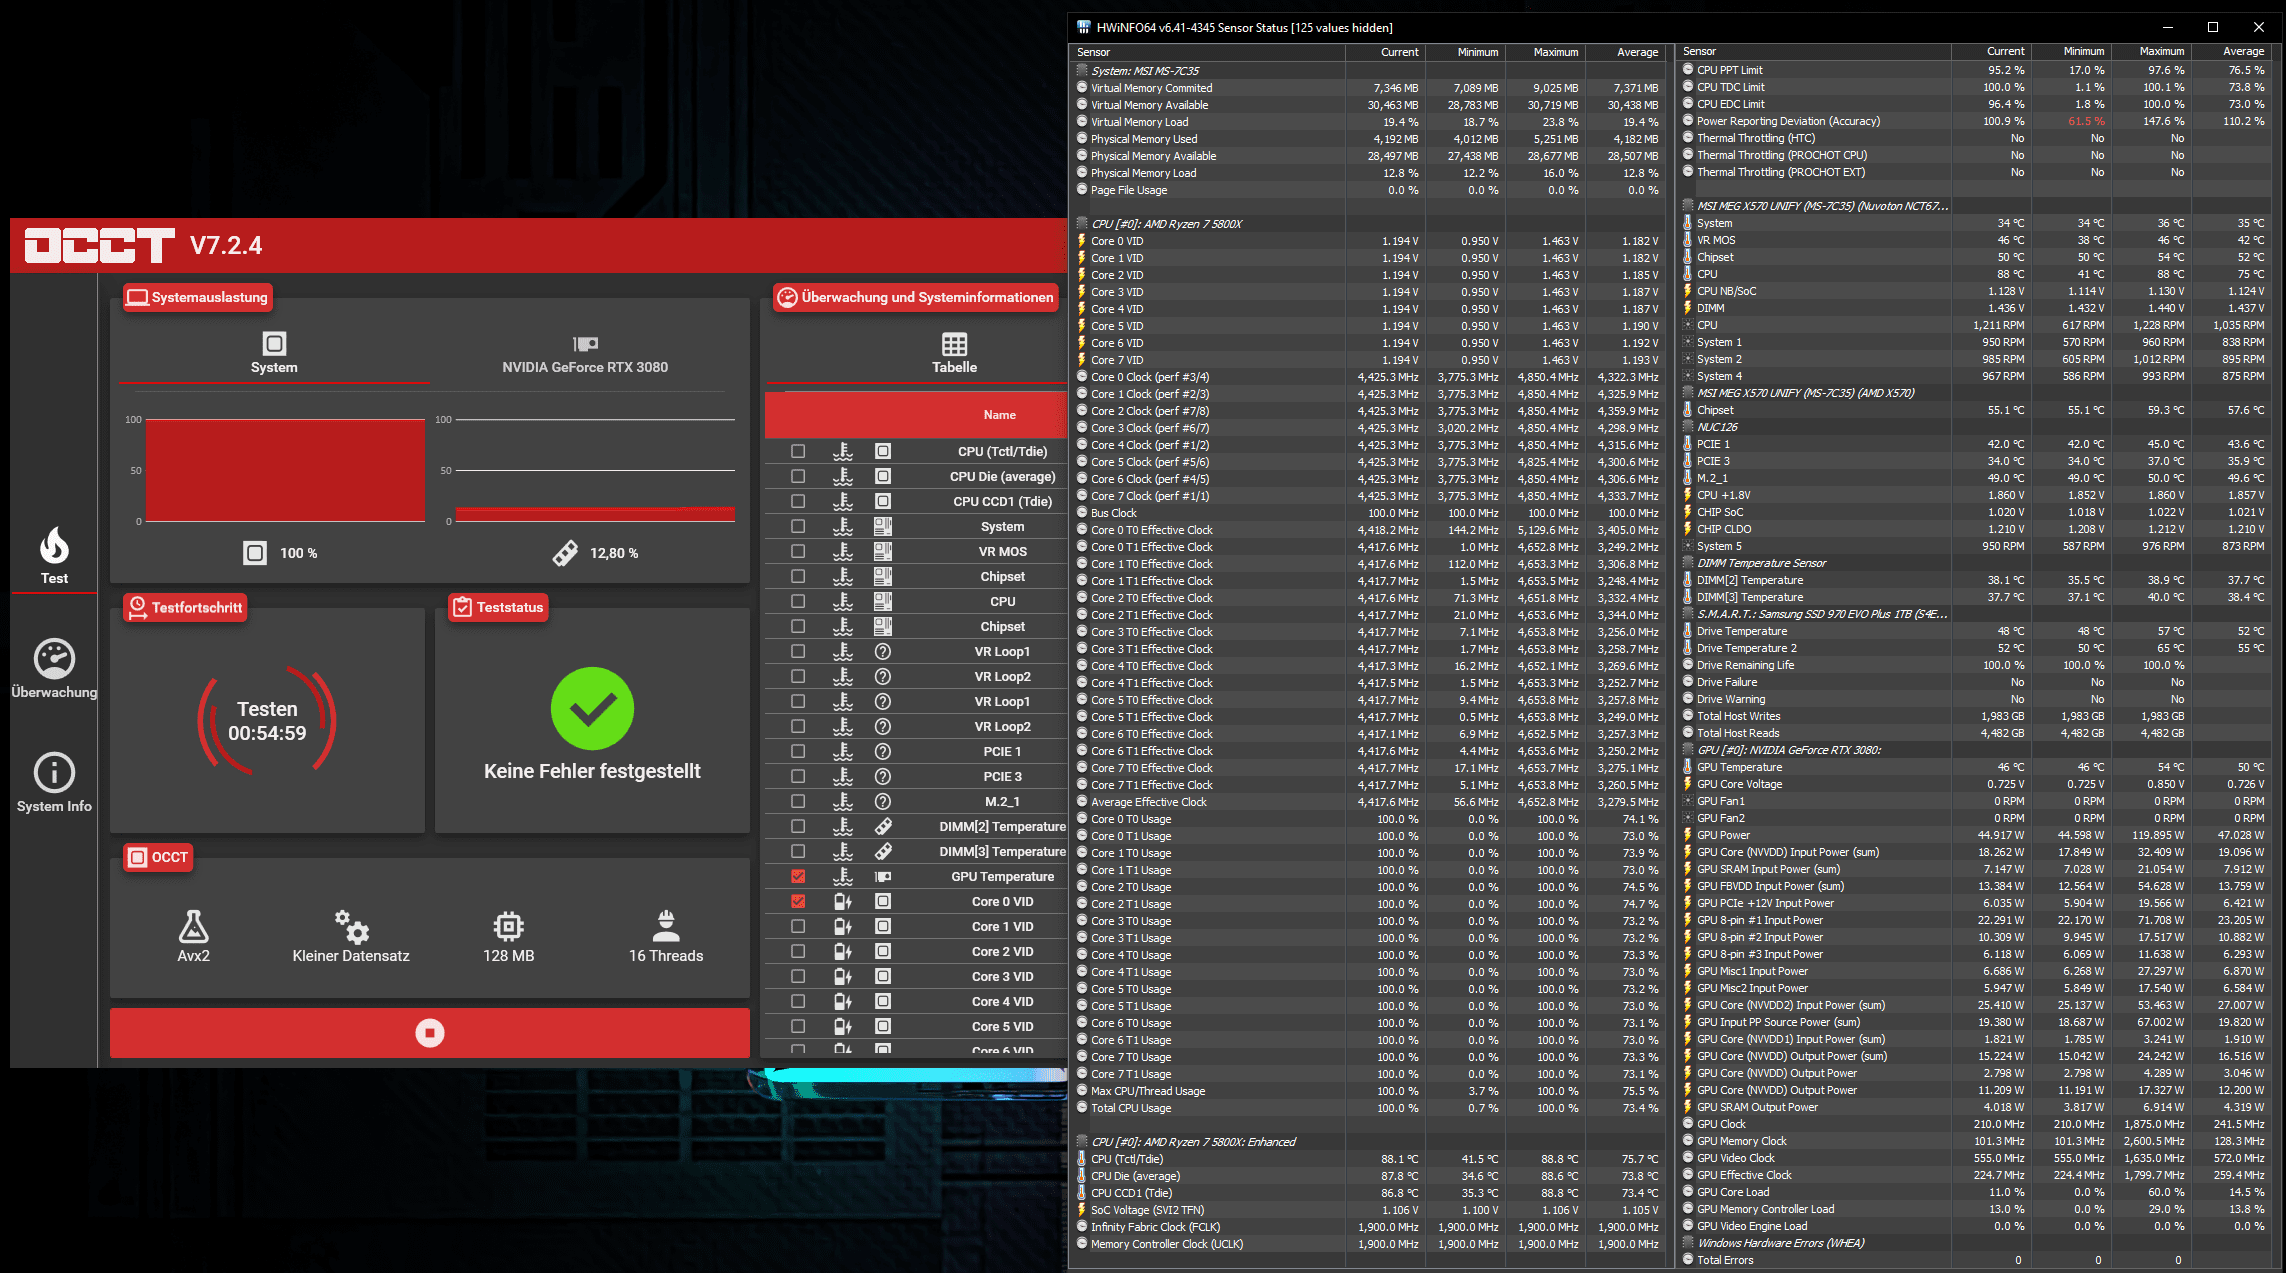Click the Testfortschritt panel label
2286x1273 pixels.
[x=185, y=607]
